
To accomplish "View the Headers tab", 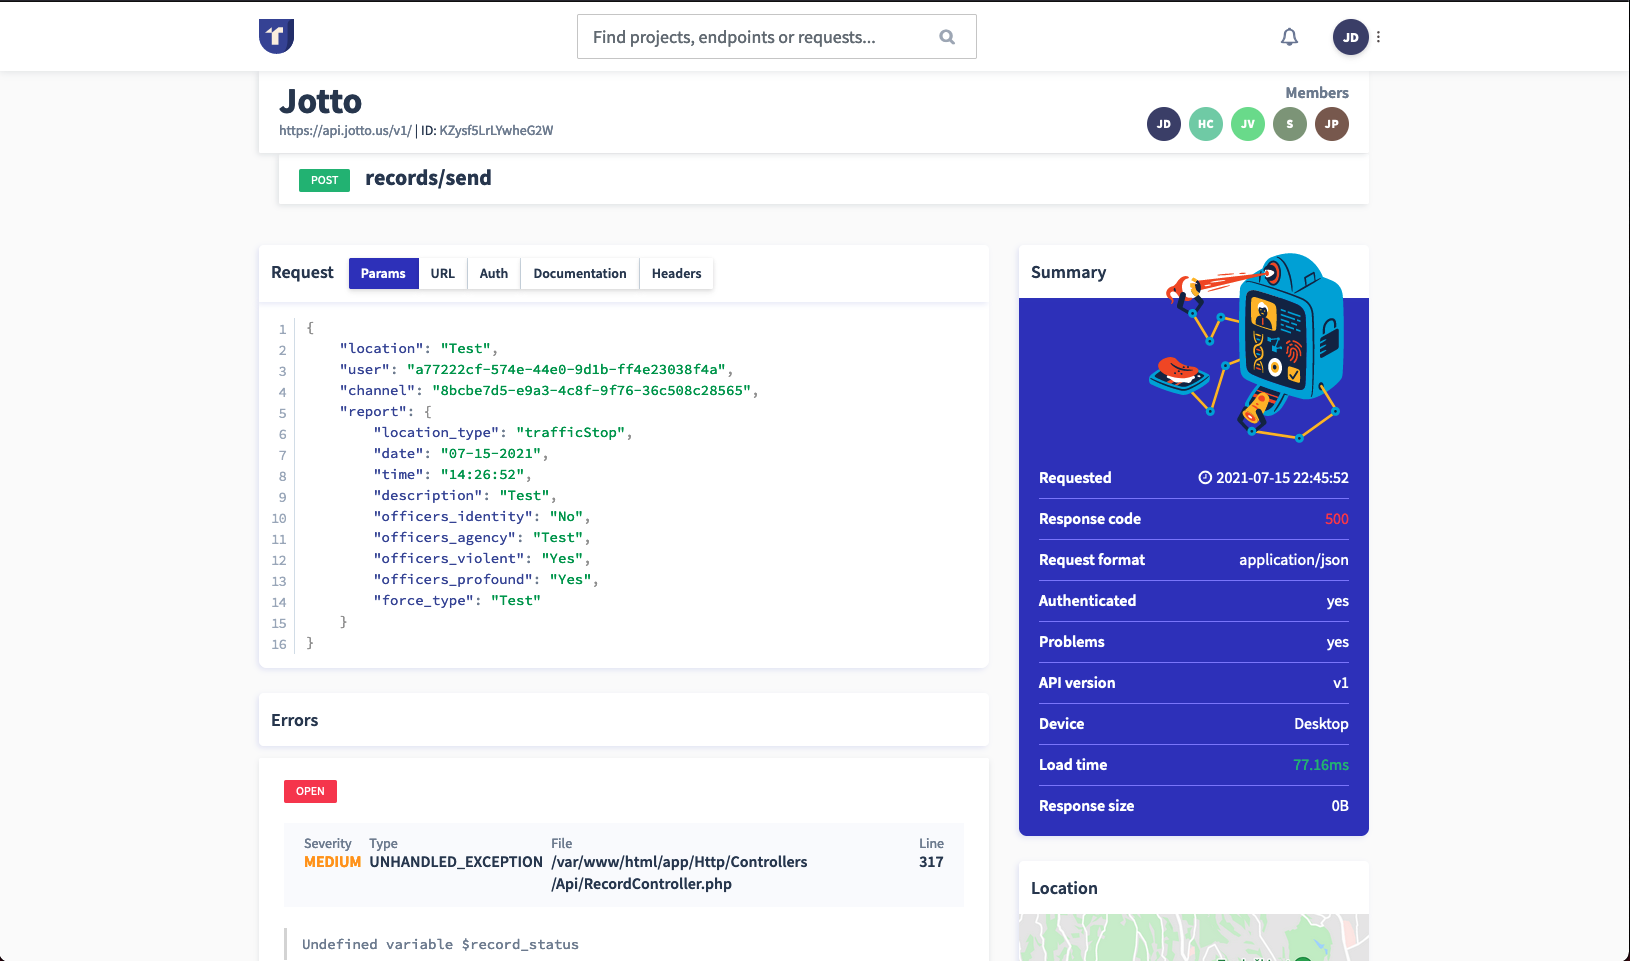I will (677, 273).
